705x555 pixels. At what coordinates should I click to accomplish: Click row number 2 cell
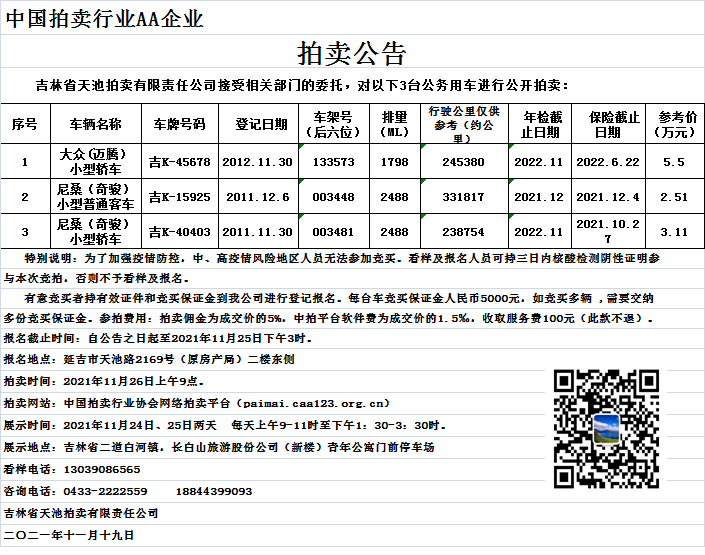click(x=25, y=196)
